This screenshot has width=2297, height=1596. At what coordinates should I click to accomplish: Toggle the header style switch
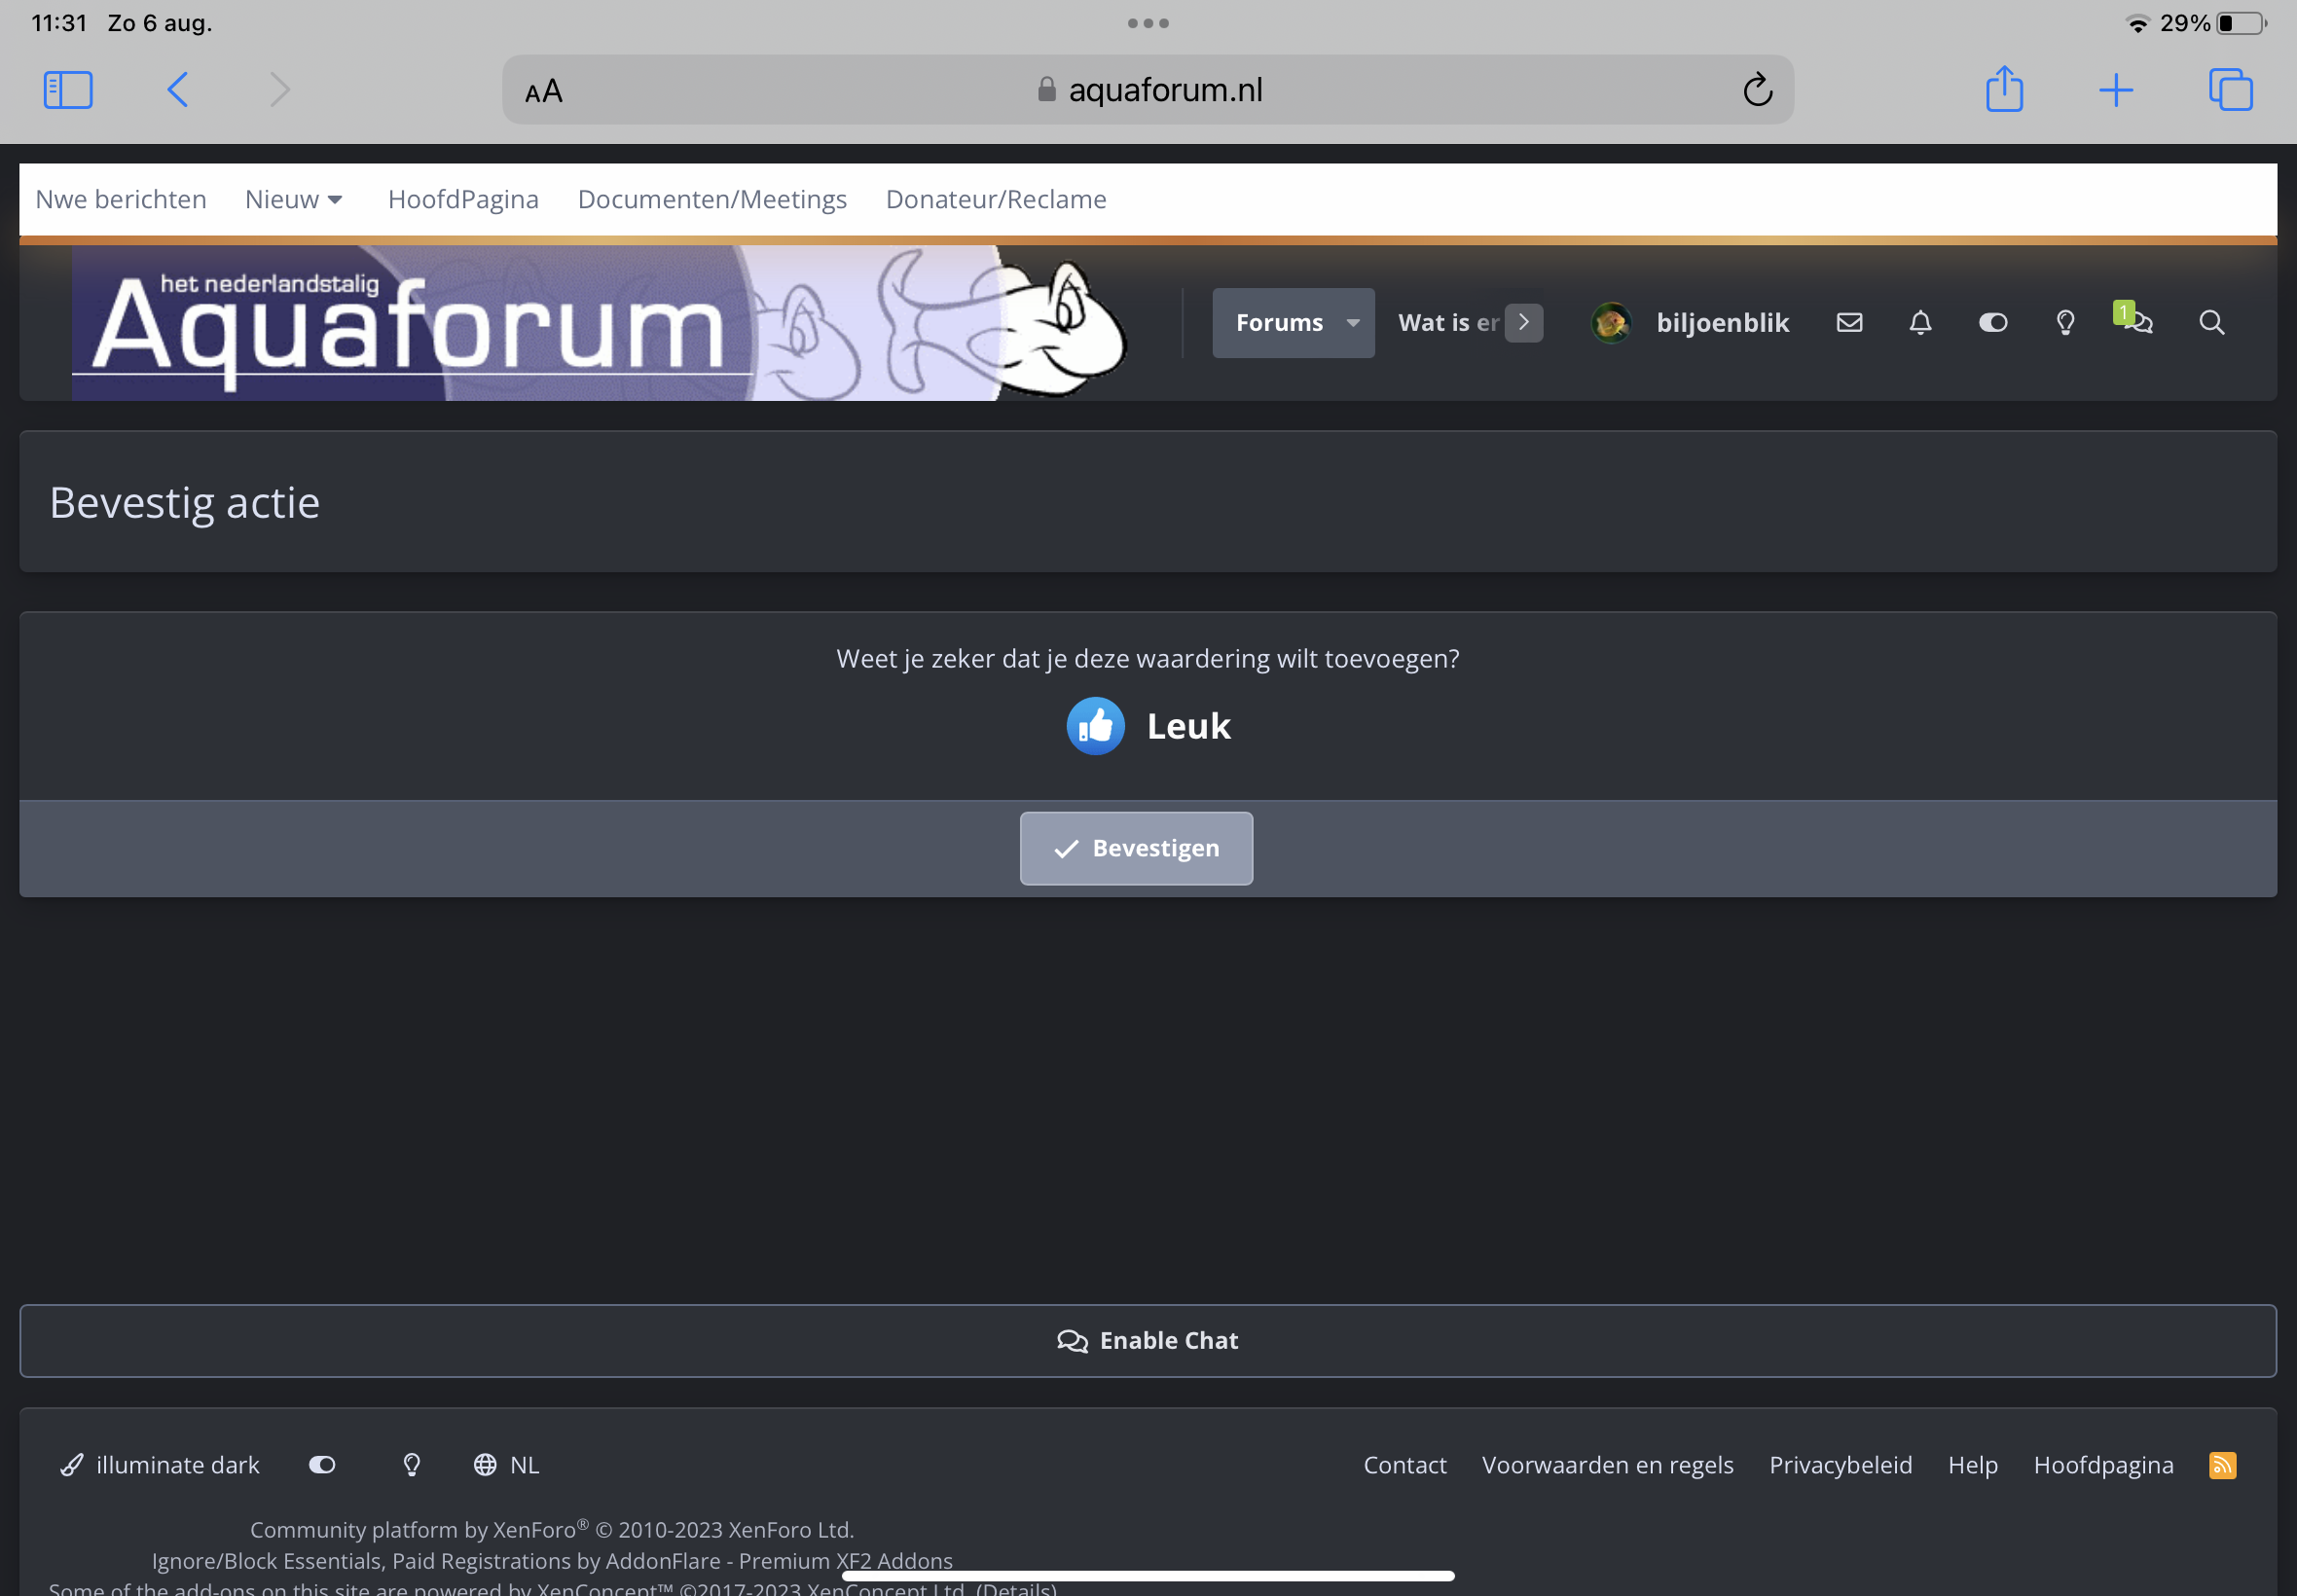coord(1992,322)
